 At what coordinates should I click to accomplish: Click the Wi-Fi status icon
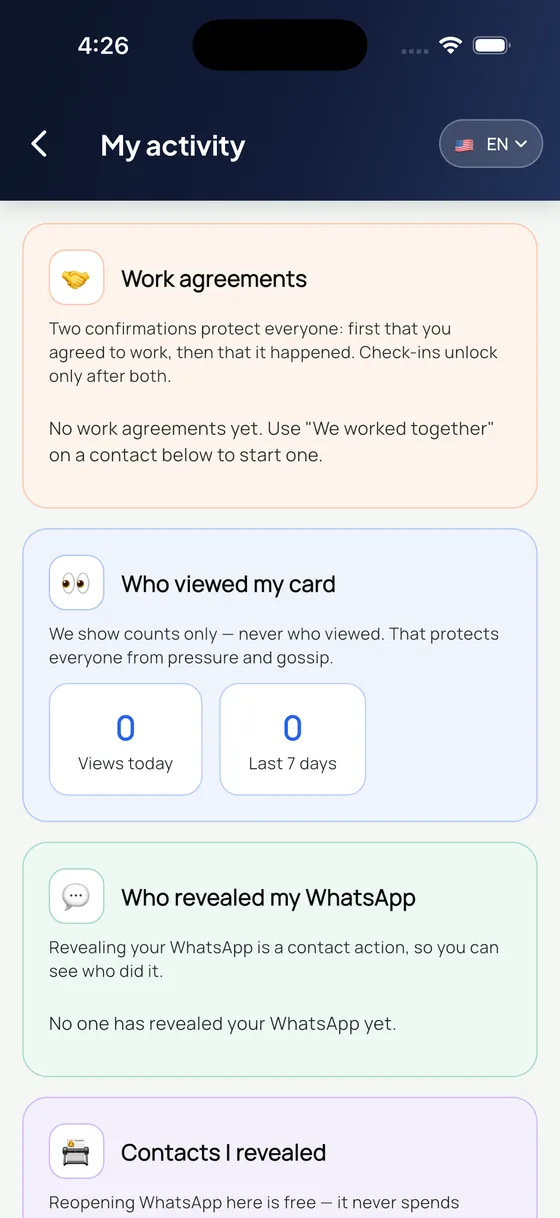[x=451, y=46]
